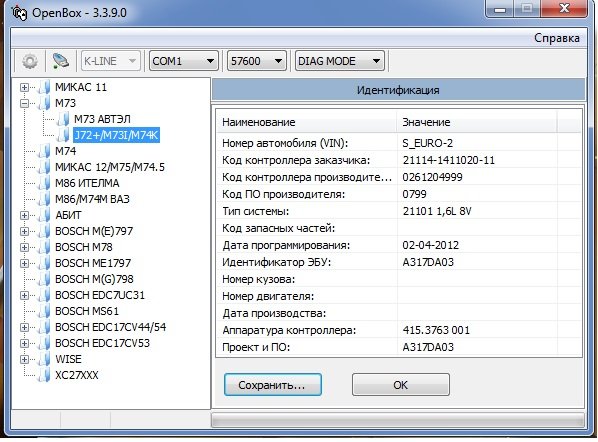Open the DIAG MODE dropdown
This screenshot has height=442, width=598.
coord(339,61)
